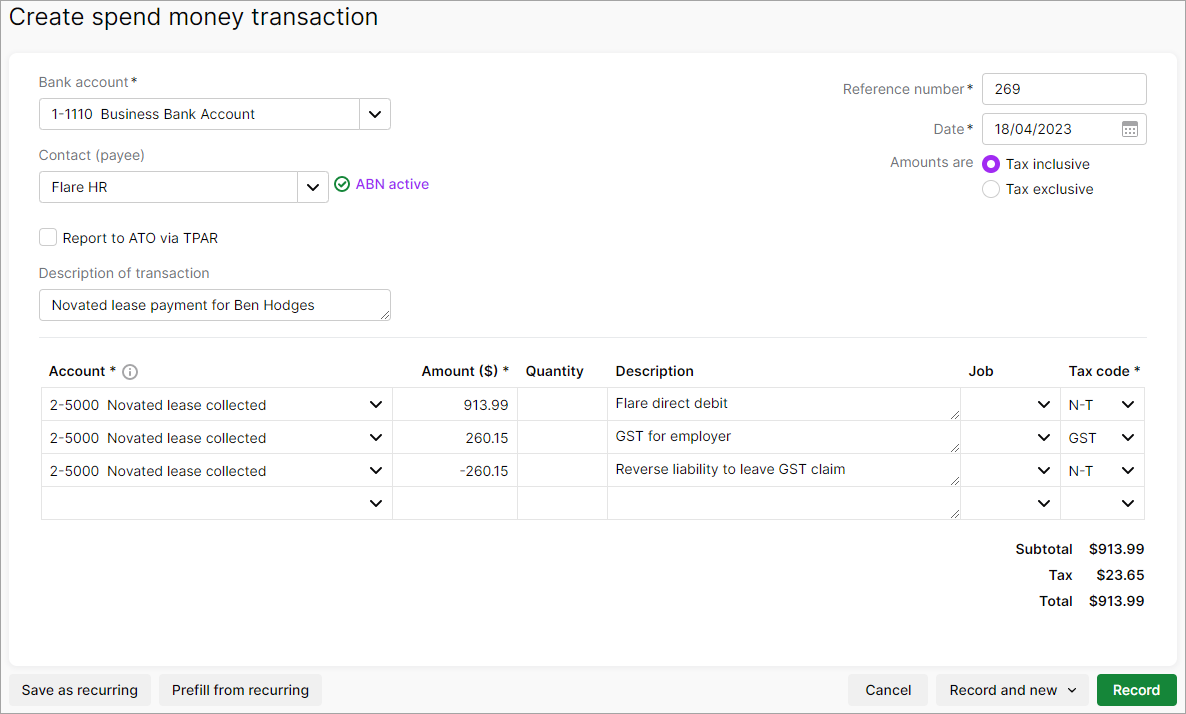
Task: Open the date picker calendar icon
Action: [1129, 129]
